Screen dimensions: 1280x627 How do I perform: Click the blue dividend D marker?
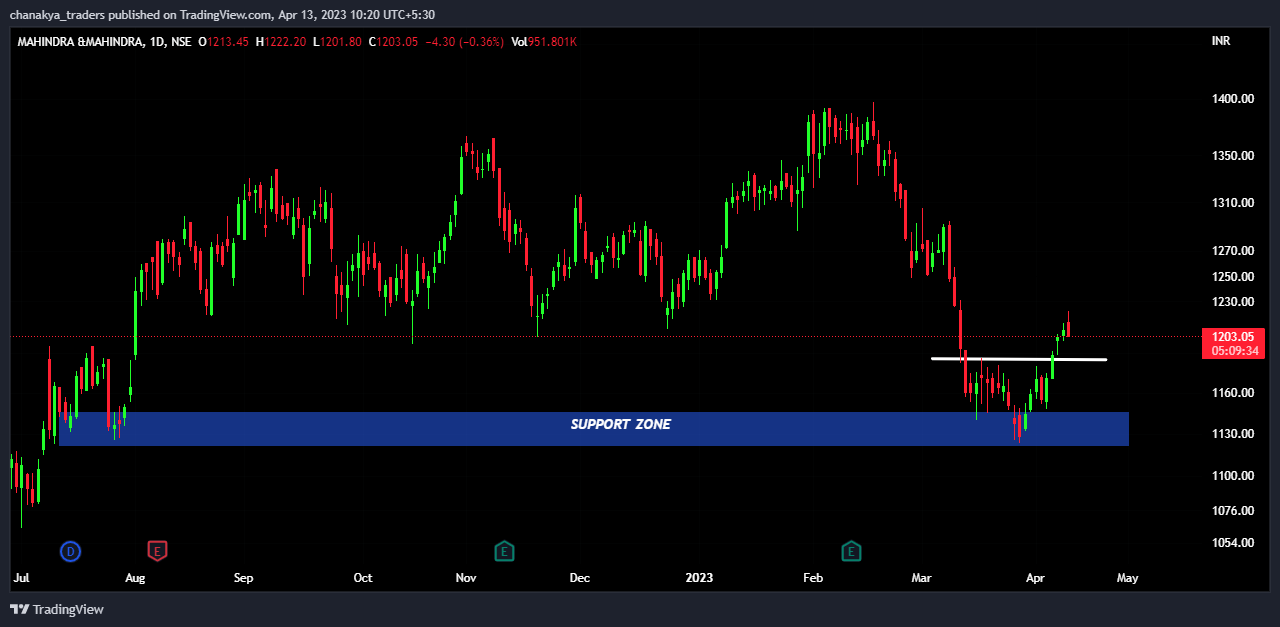pyautogui.click(x=70, y=550)
